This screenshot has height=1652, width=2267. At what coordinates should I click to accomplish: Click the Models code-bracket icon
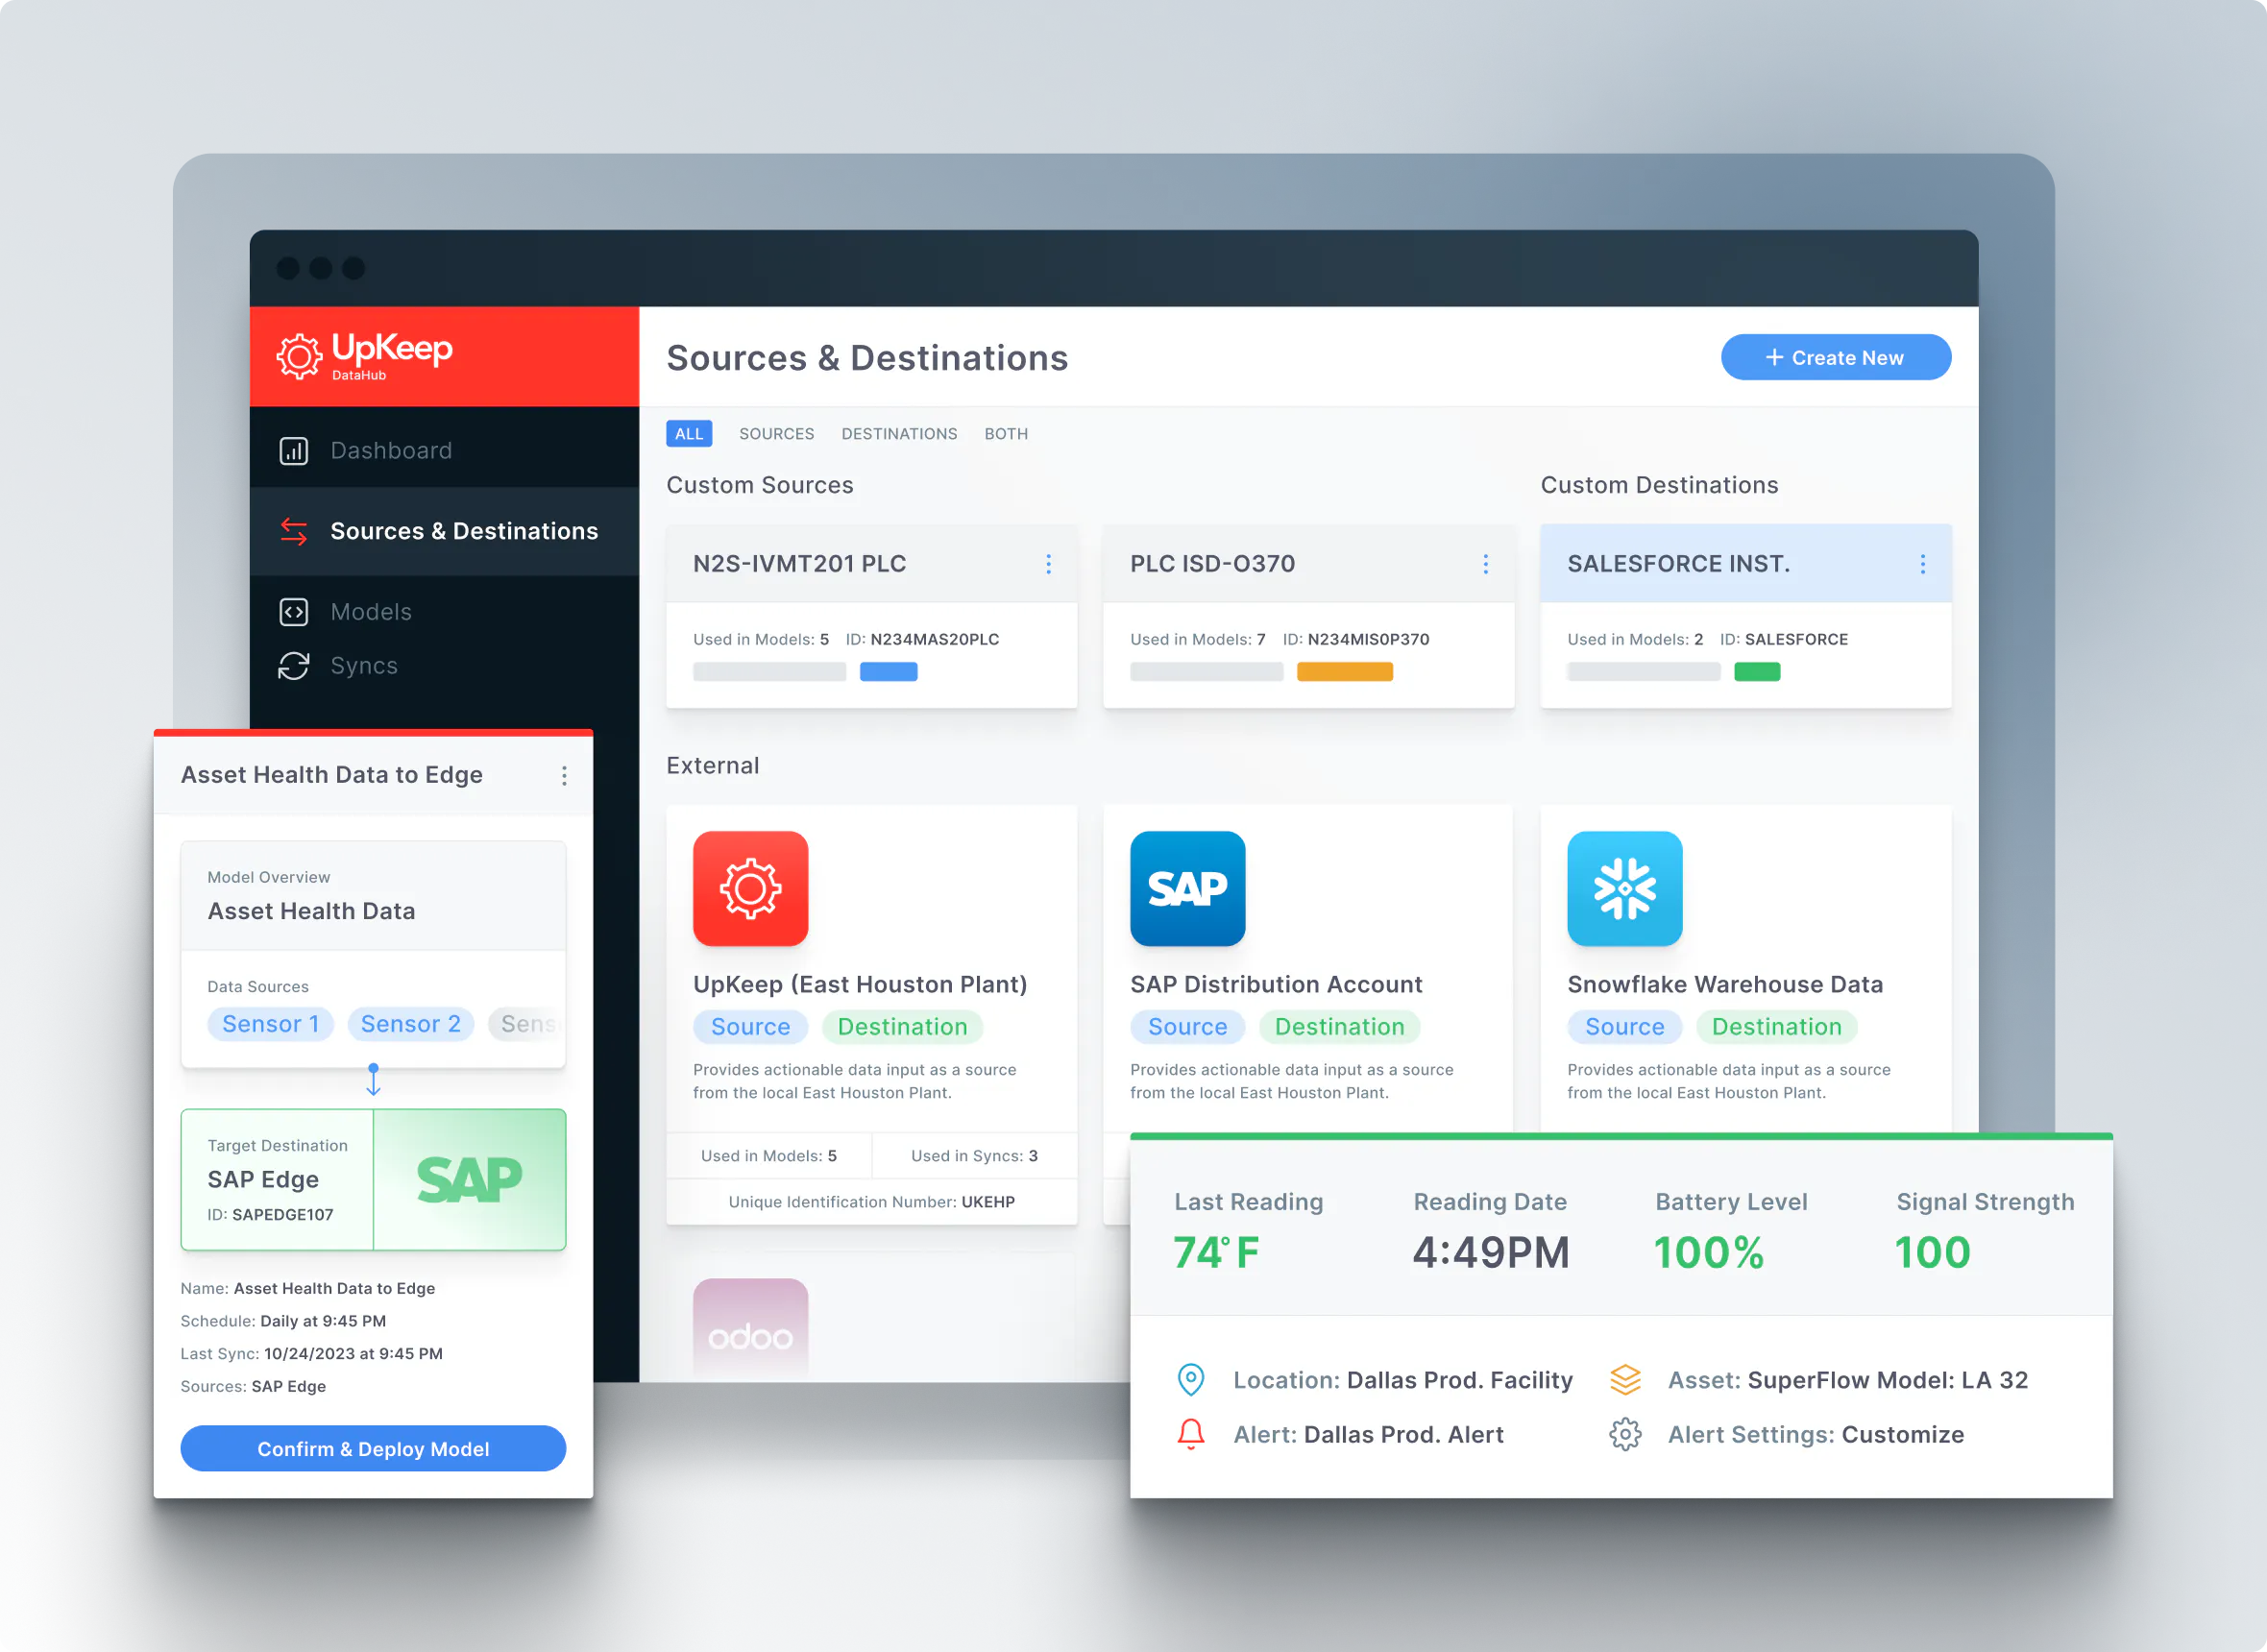tap(293, 611)
